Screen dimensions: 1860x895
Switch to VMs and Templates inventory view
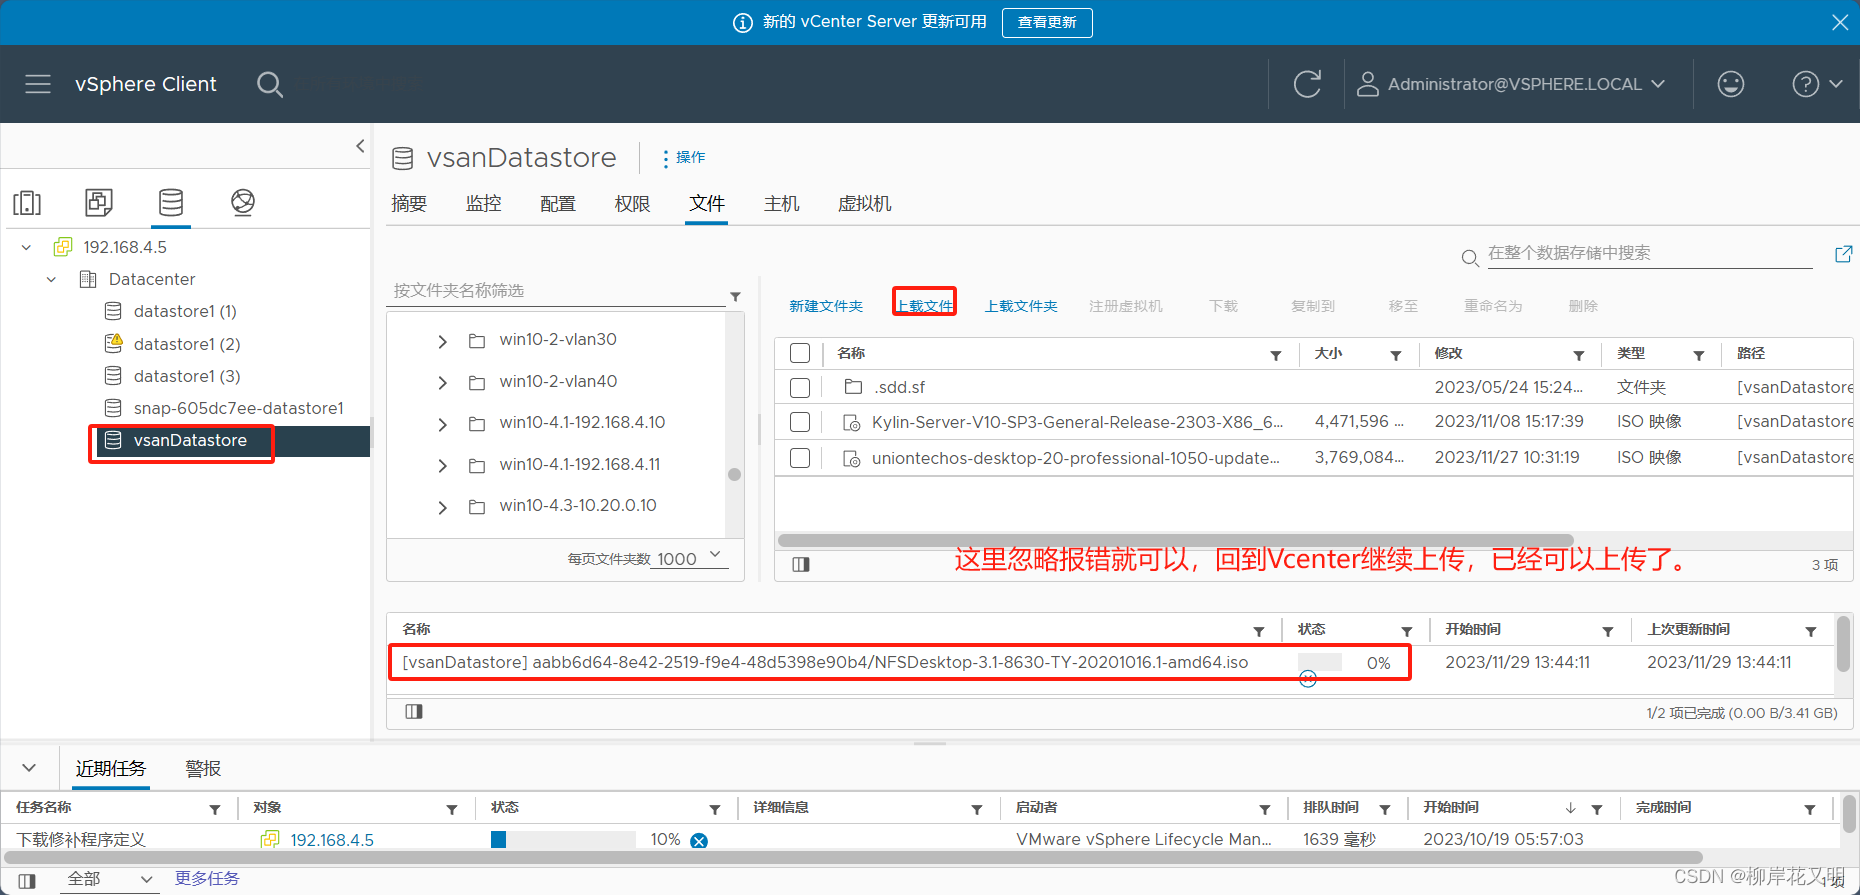(99, 202)
